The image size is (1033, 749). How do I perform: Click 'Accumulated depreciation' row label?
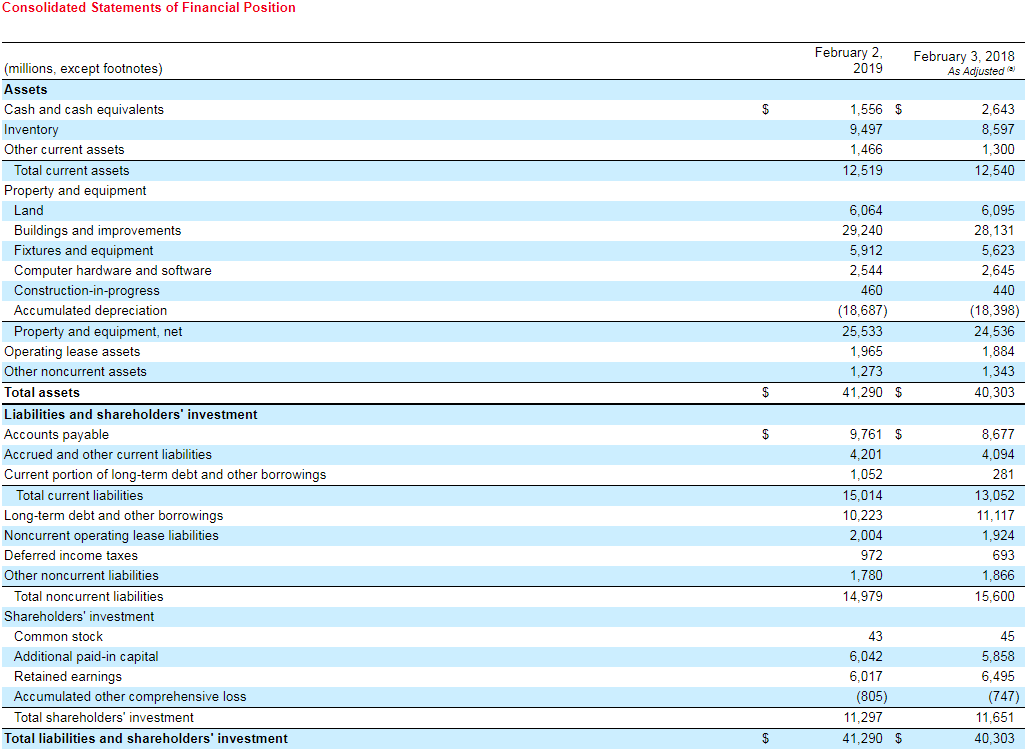[90, 311]
